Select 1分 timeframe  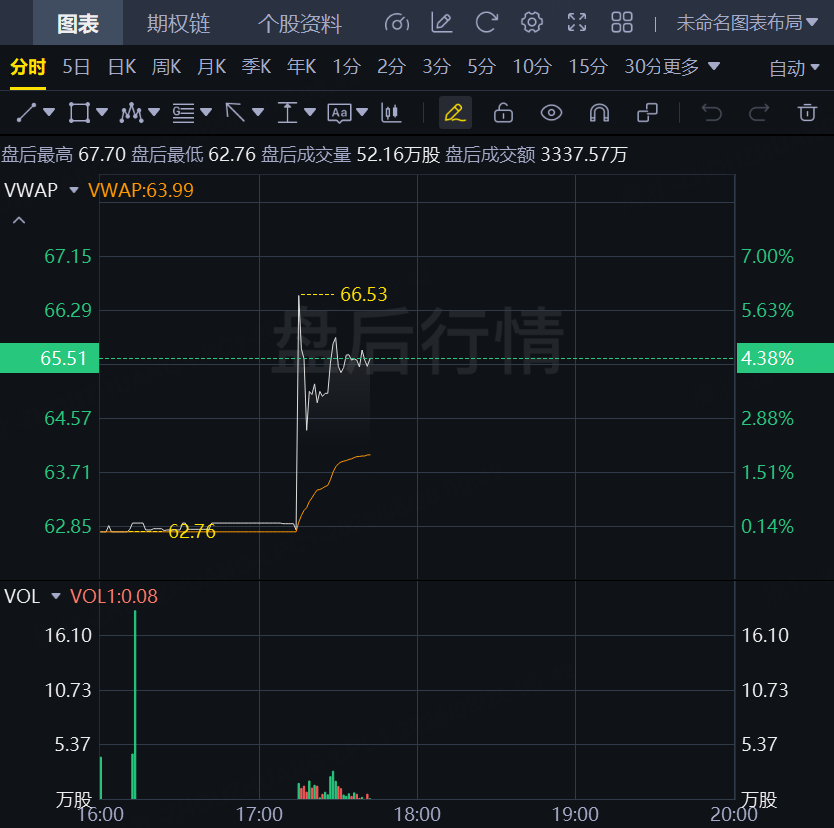click(x=346, y=67)
